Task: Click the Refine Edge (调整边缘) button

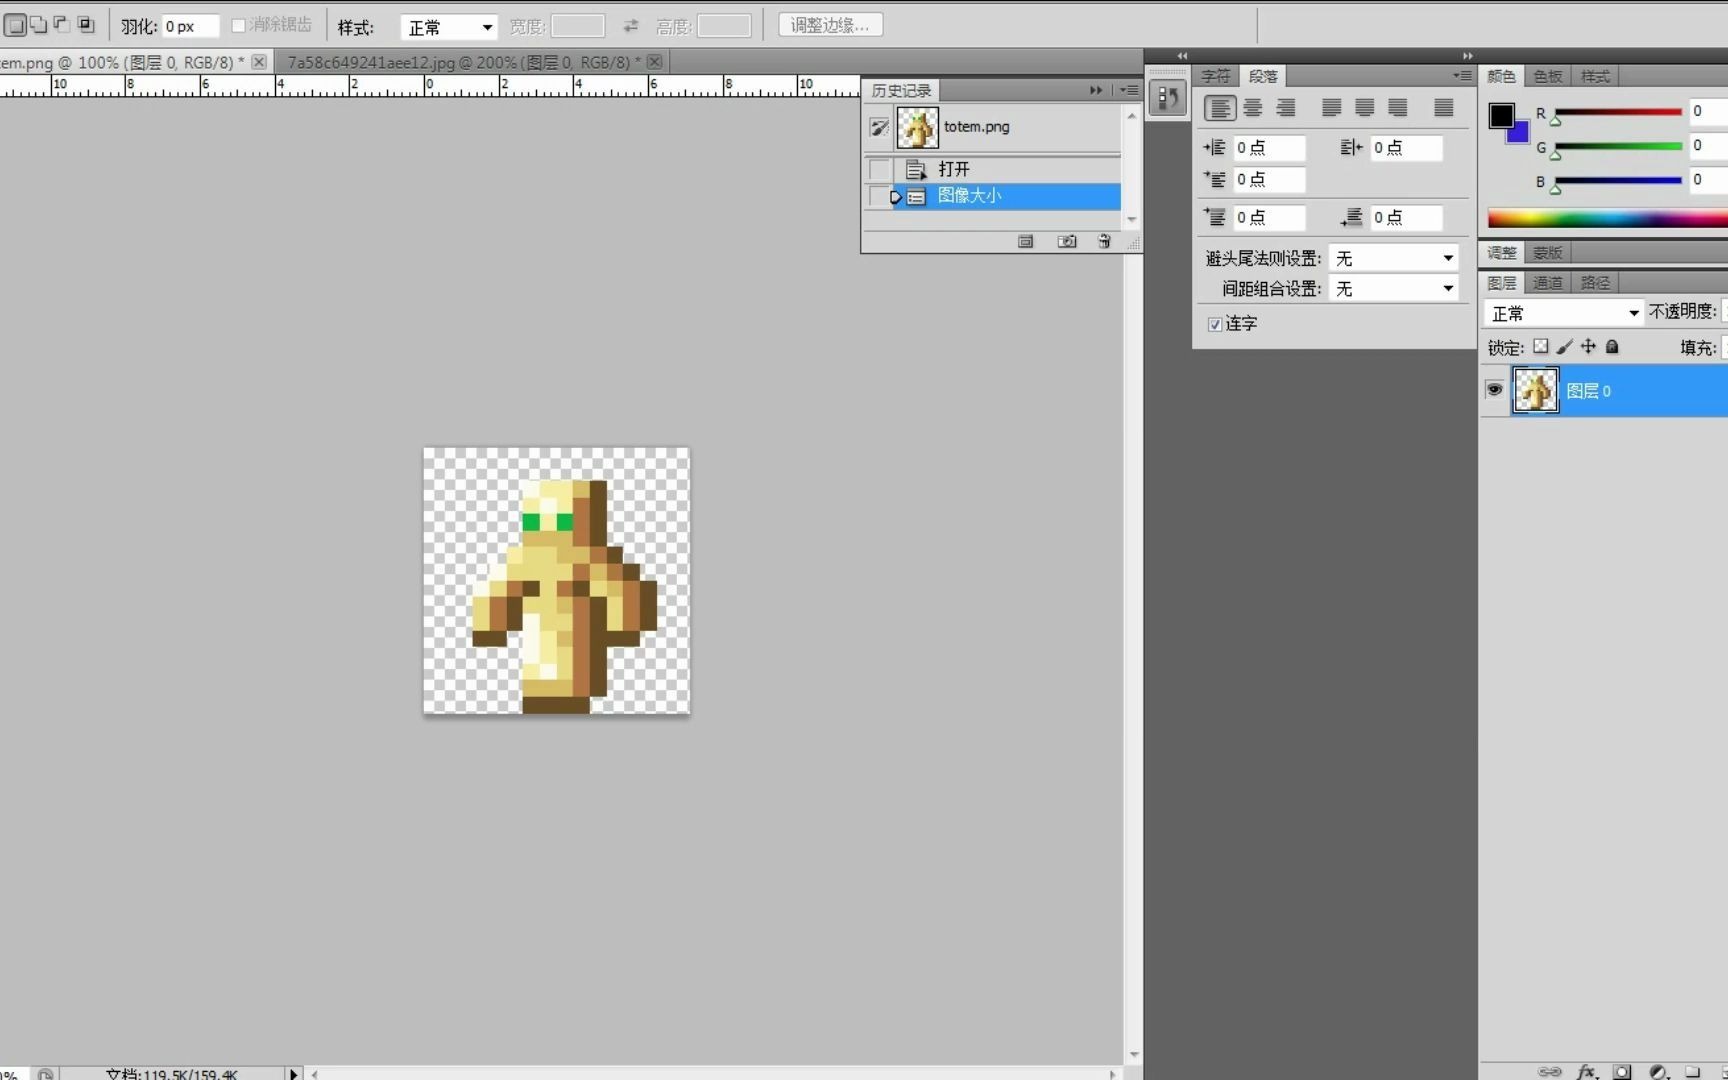Action: tap(830, 25)
